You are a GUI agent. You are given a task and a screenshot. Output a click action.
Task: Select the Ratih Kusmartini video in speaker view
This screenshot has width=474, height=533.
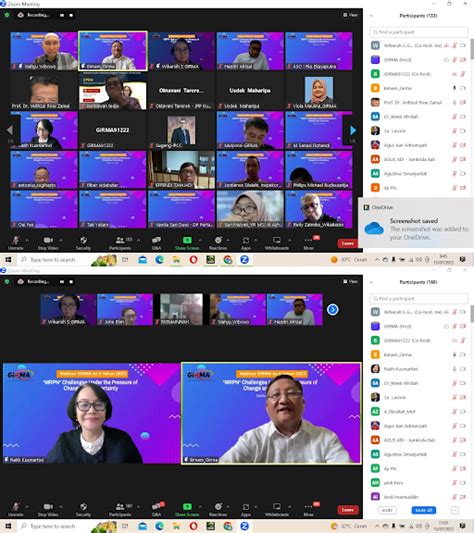tap(91, 413)
